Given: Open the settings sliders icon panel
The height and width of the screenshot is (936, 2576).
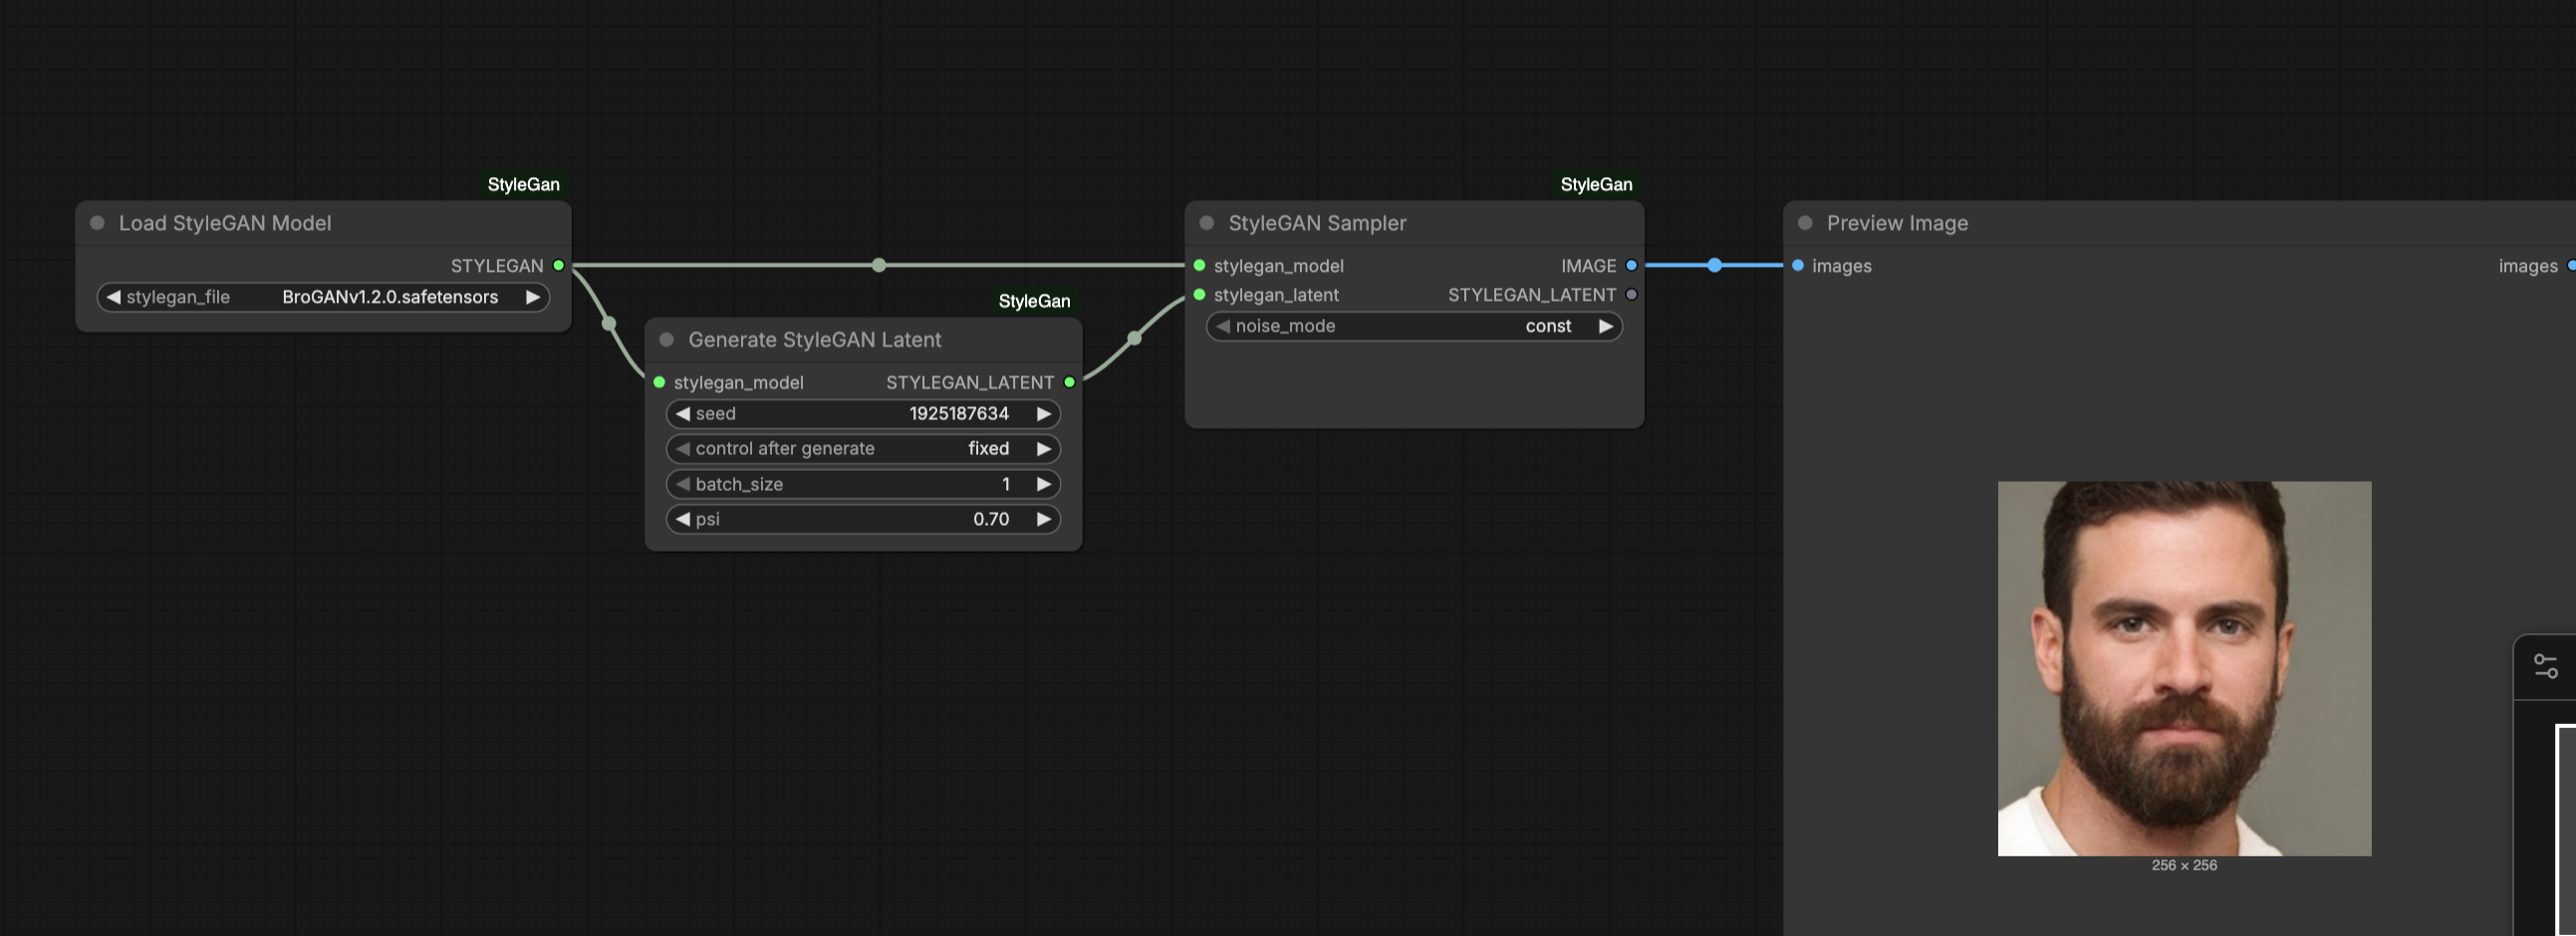Looking at the screenshot, I should point(2545,666).
